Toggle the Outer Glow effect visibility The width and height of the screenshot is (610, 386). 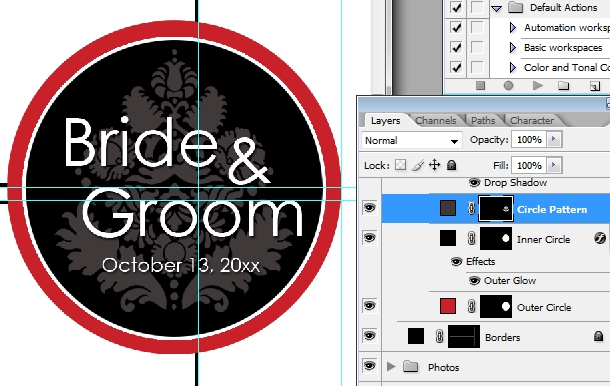coord(474,281)
